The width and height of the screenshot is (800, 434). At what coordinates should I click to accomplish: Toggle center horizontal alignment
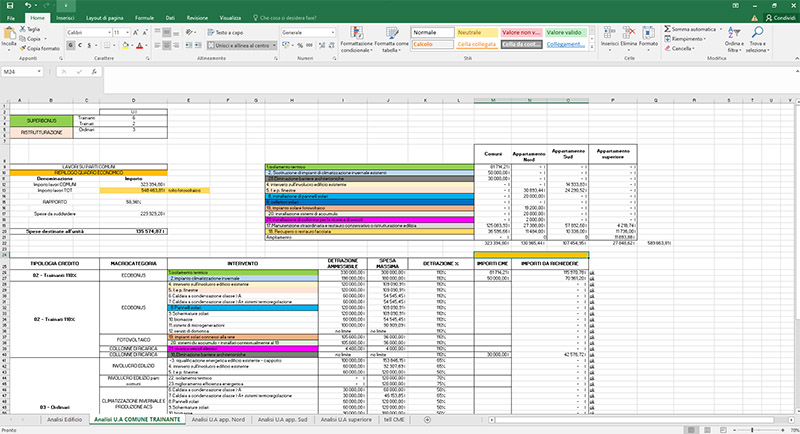coord(166,45)
